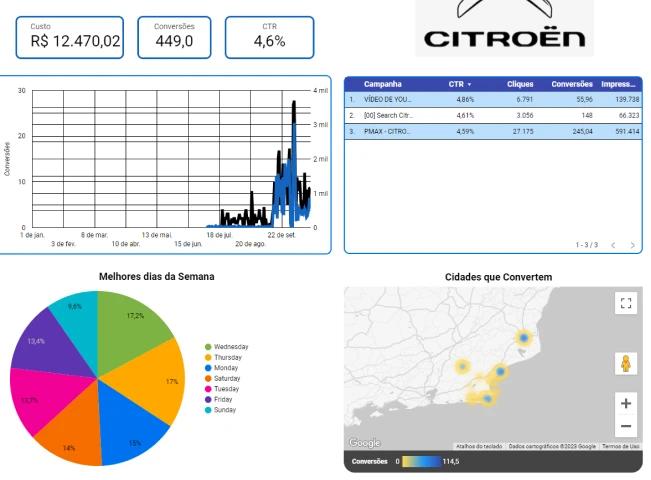Sort table by Cliques header

[520, 84]
